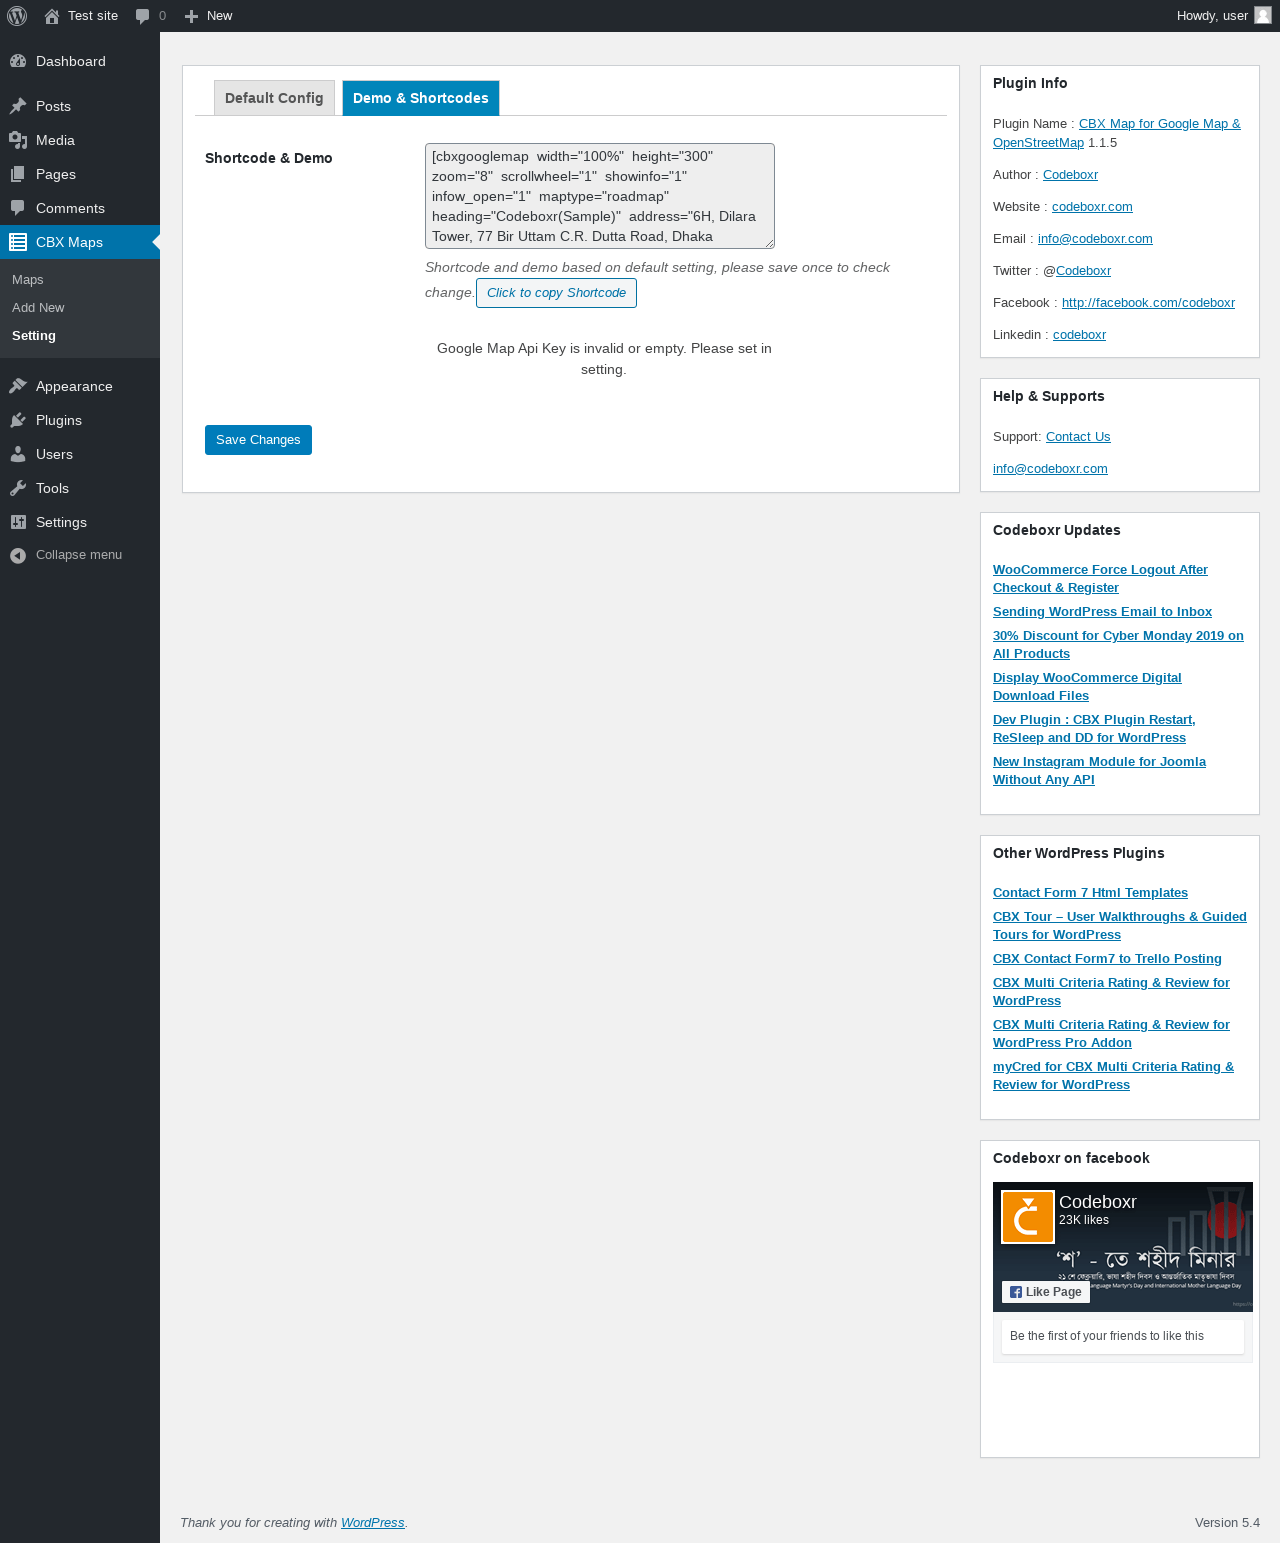The width and height of the screenshot is (1280, 1543).
Task: Open 'Contact Form 7 Html Templates' link
Action: (1090, 893)
